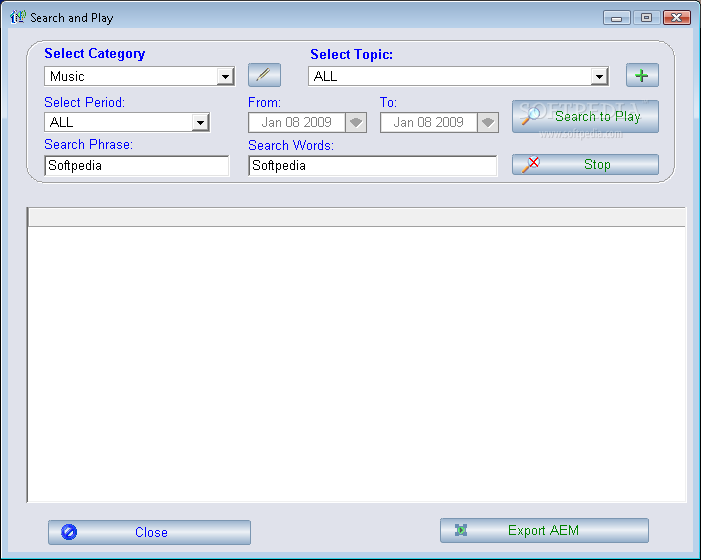The height and width of the screenshot is (560, 701).
Task: Click the Stop button
Action: [x=585, y=164]
